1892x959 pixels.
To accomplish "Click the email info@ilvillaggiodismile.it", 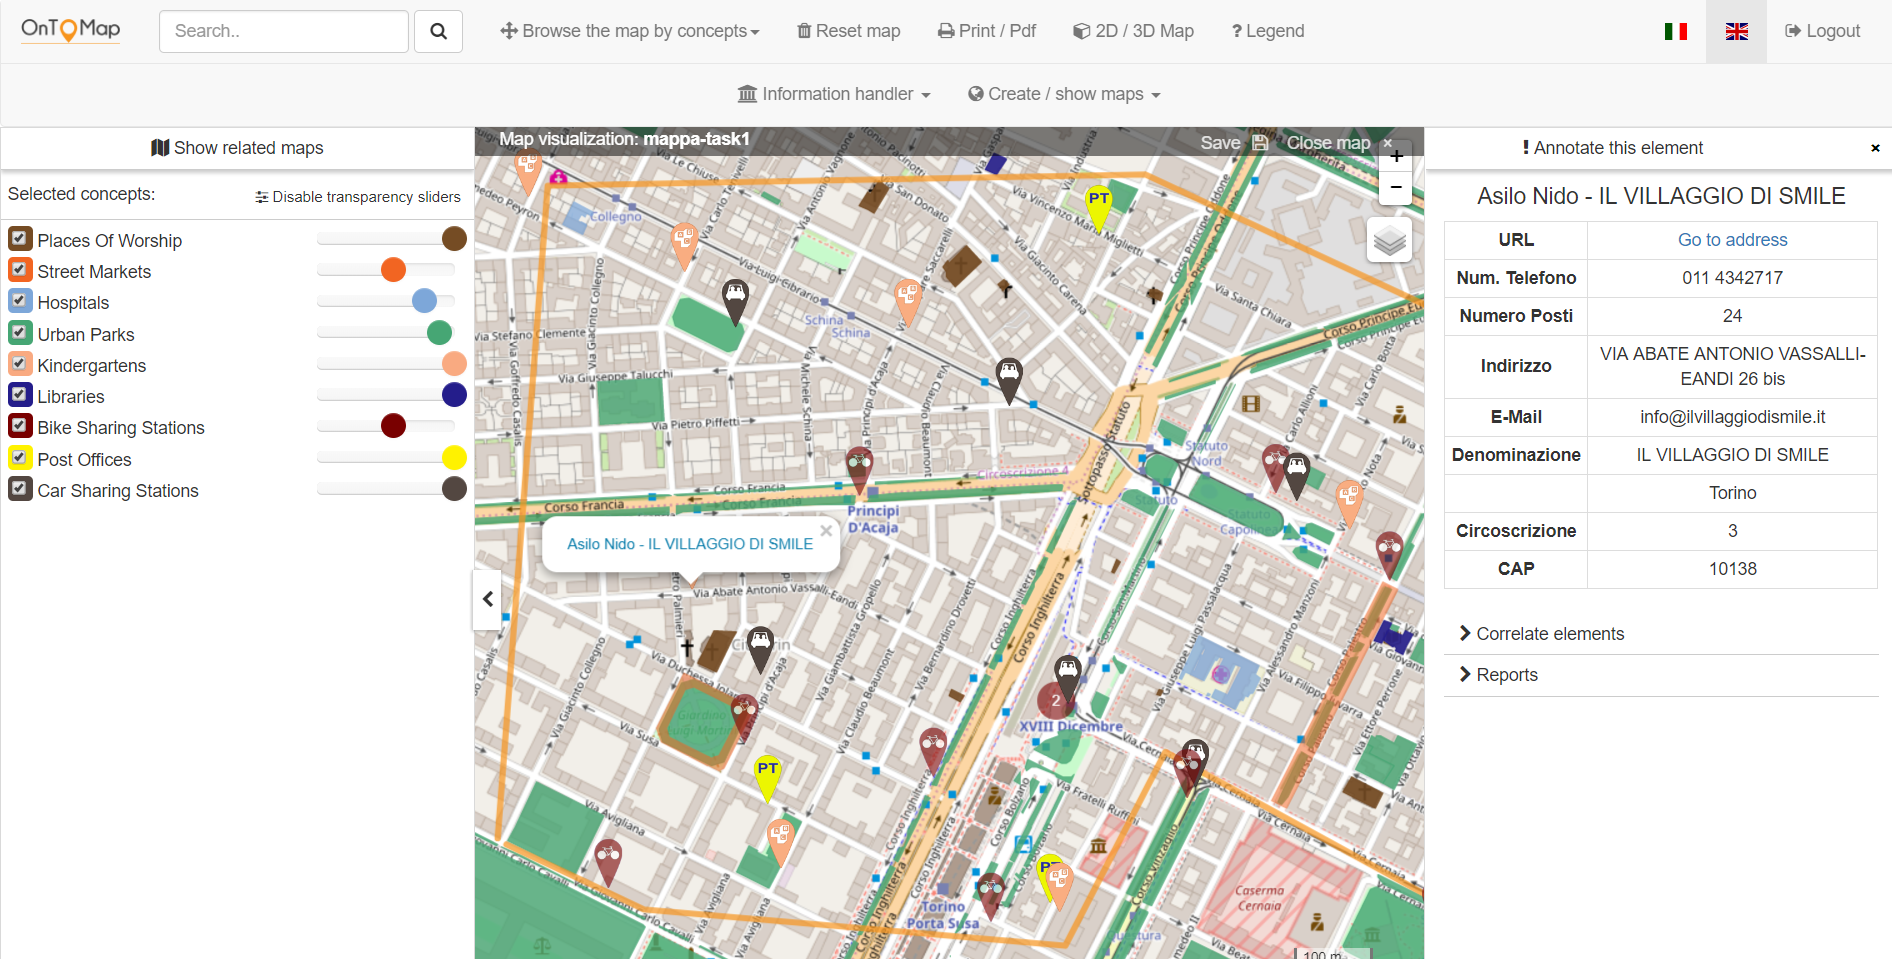I will tap(1732, 417).
